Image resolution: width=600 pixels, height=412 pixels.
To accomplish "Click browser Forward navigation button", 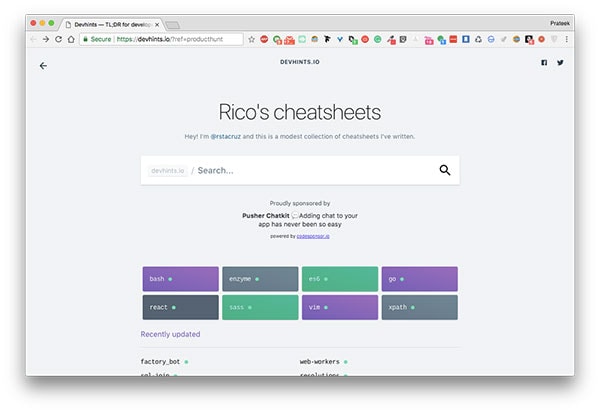I will [46, 39].
